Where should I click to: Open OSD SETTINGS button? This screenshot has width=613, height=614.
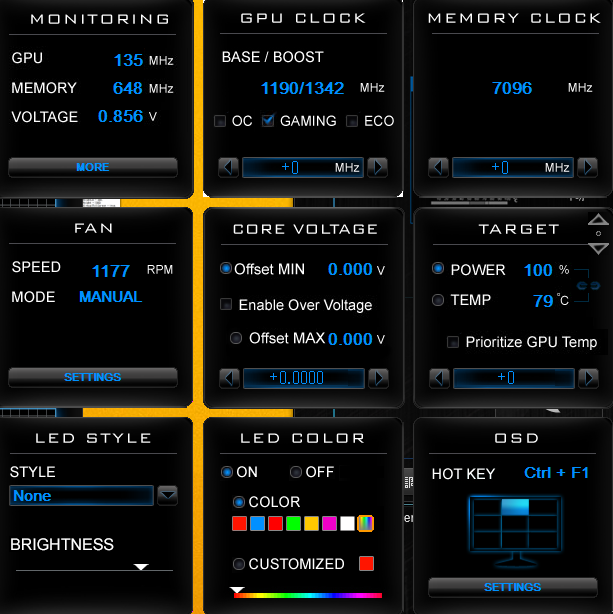(x=513, y=587)
